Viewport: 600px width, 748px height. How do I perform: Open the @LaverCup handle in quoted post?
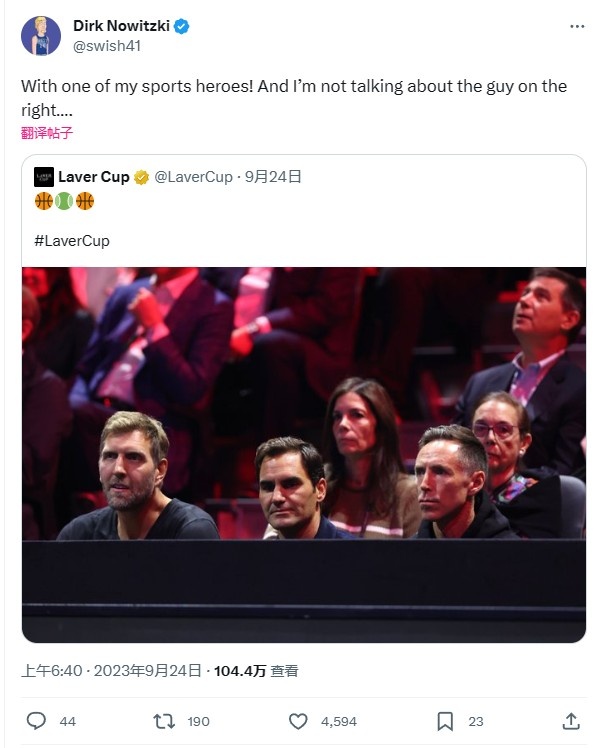(x=193, y=177)
